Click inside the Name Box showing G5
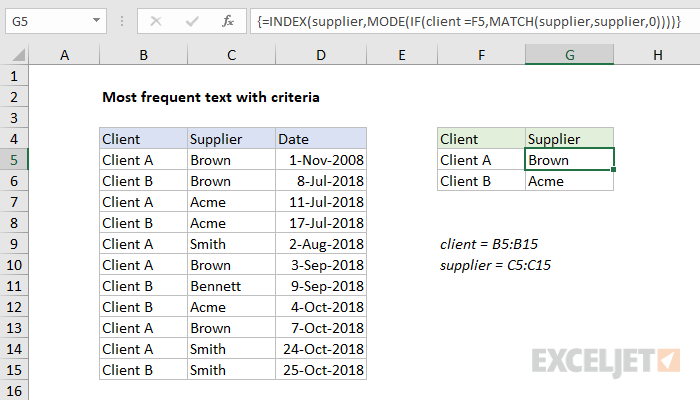Viewport: 700px width, 400px height. click(48, 21)
